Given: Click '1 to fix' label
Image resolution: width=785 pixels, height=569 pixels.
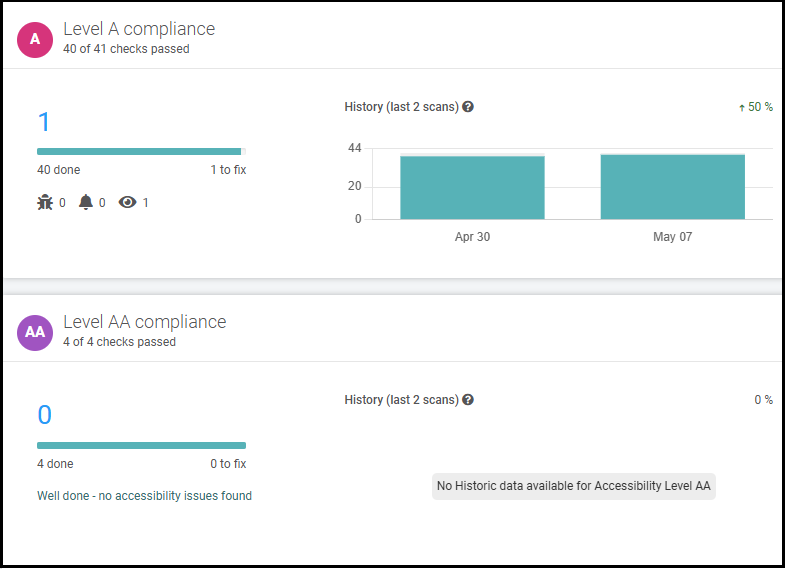Looking at the screenshot, I should pyautogui.click(x=228, y=170).
